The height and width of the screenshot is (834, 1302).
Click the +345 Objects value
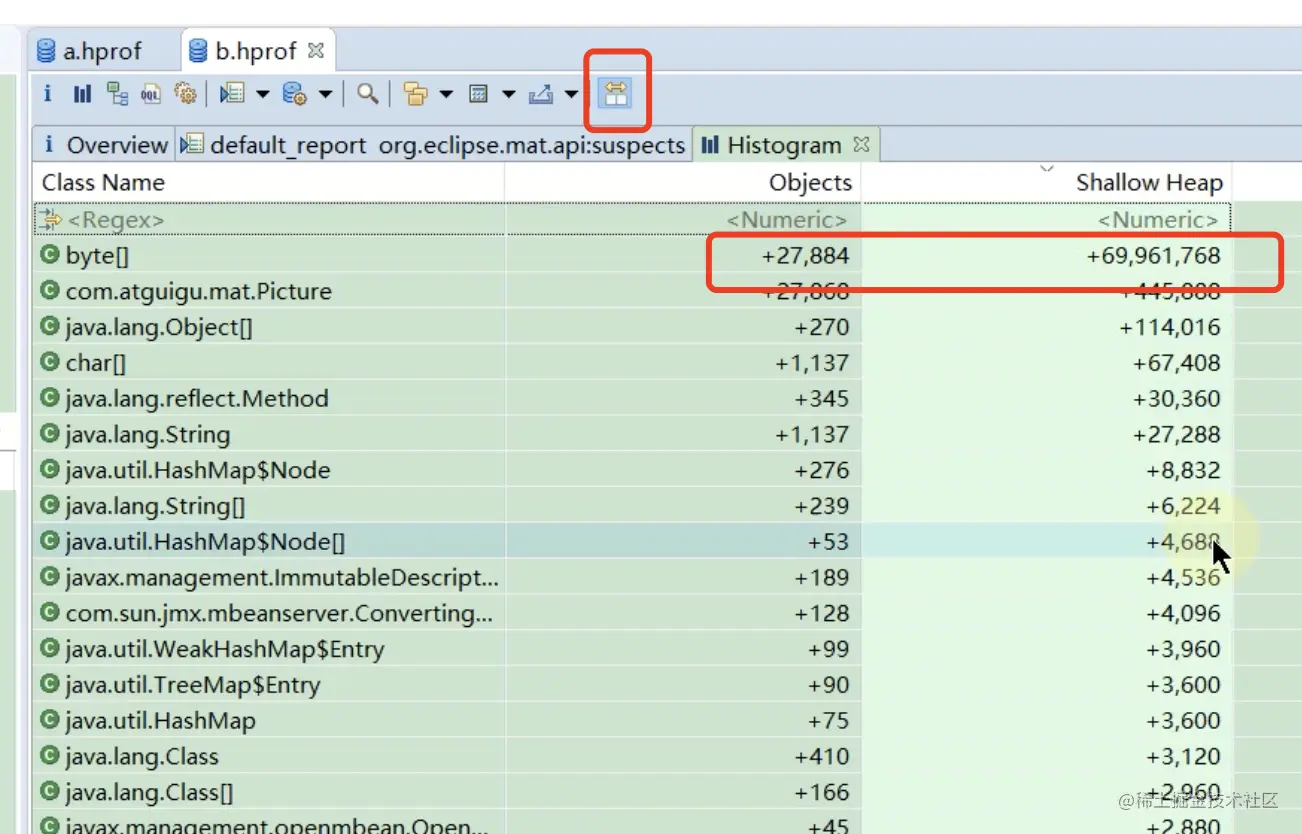click(x=822, y=398)
